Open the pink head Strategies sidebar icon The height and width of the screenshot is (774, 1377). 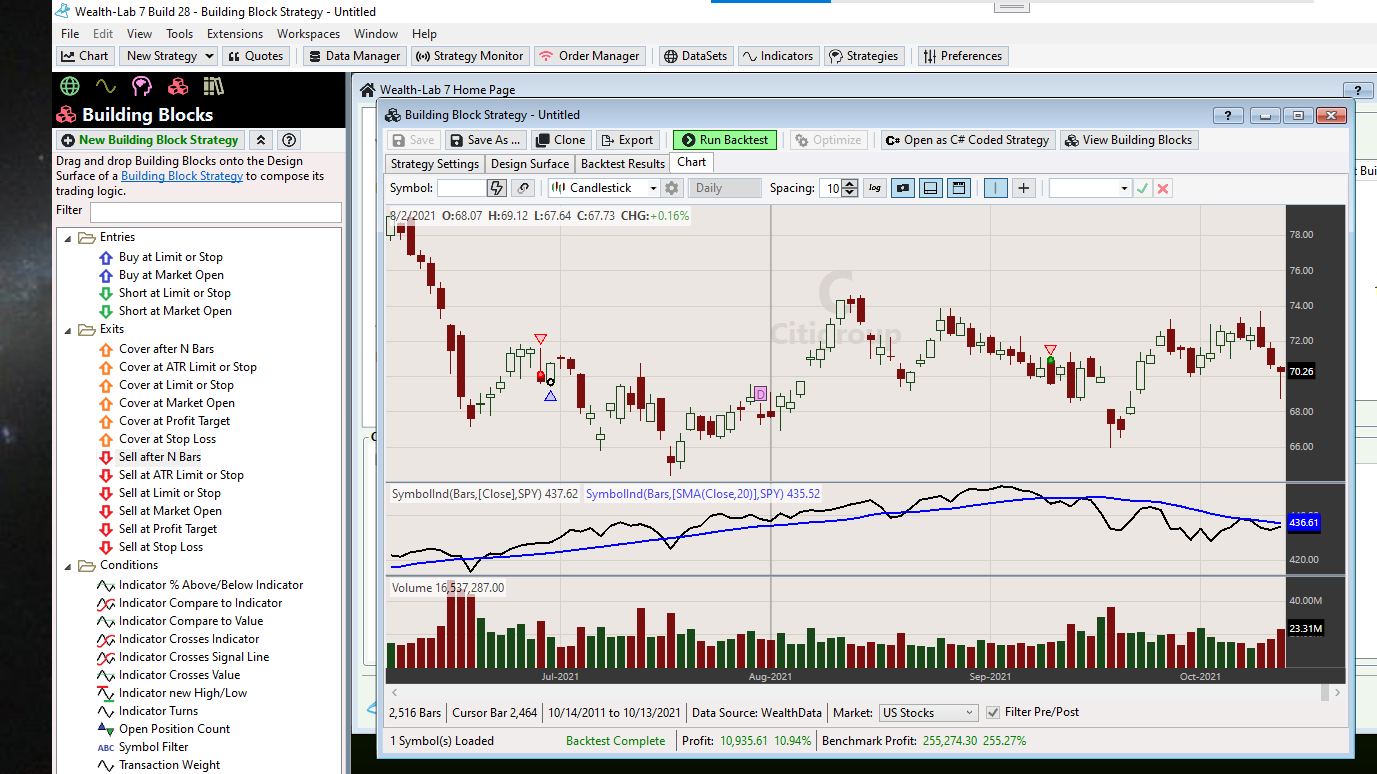141,86
